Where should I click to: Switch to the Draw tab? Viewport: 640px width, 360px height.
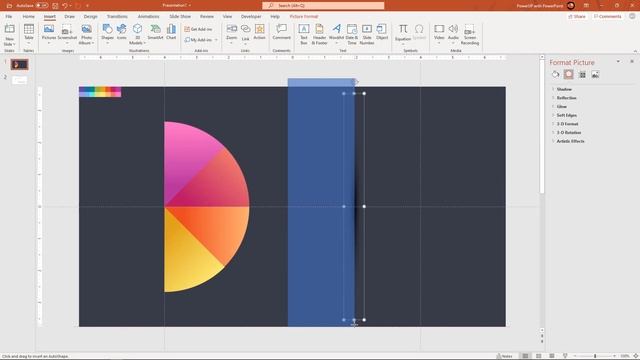click(x=69, y=17)
